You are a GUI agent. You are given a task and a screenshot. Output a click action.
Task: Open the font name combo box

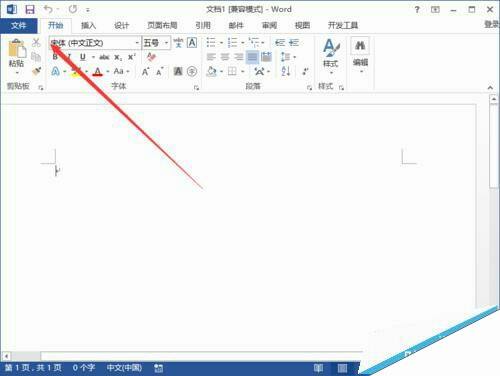point(95,43)
